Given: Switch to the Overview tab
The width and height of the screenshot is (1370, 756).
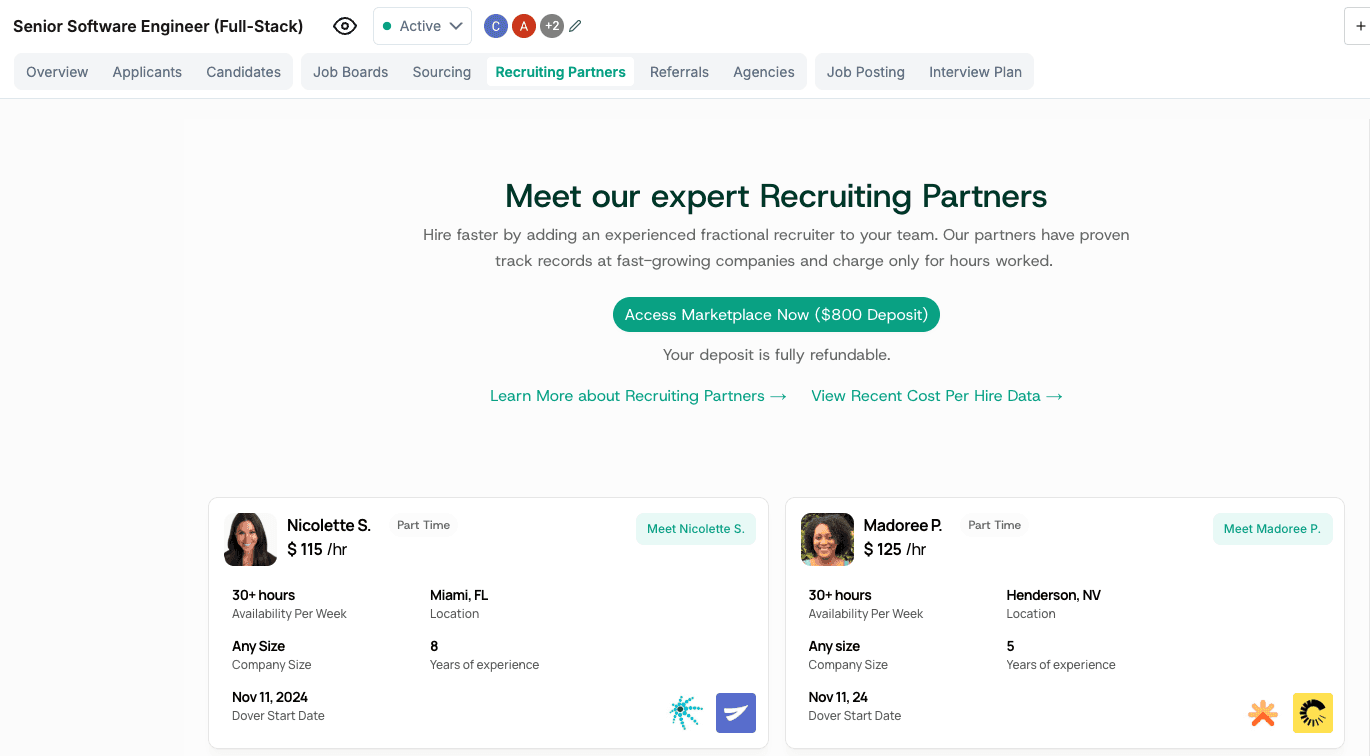Looking at the screenshot, I should pos(57,72).
